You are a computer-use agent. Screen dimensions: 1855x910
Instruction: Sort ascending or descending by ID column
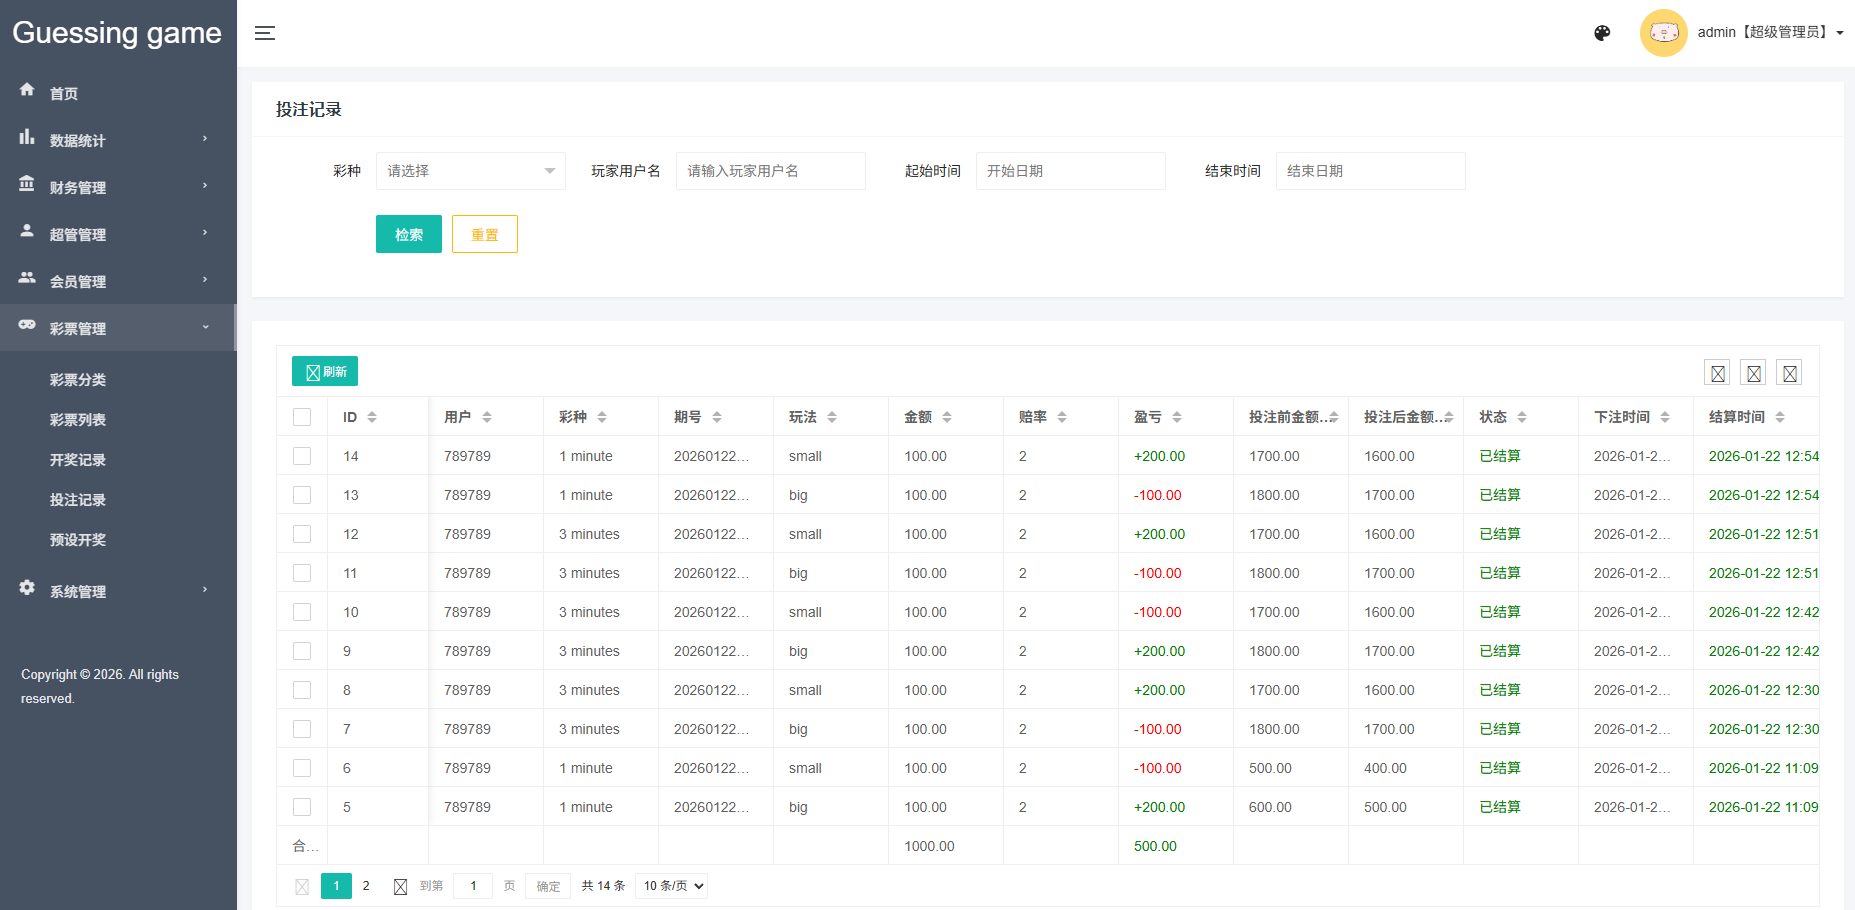[x=372, y=417]
